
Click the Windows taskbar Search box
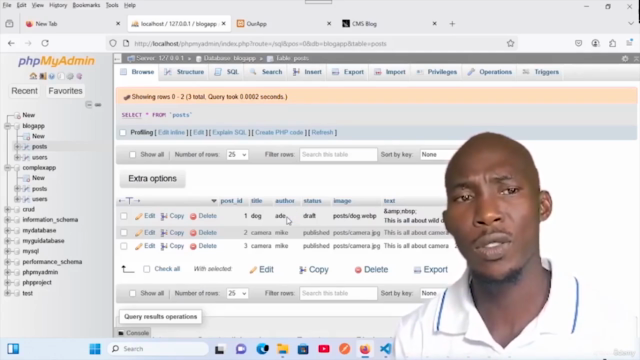[x=158, y=349]
